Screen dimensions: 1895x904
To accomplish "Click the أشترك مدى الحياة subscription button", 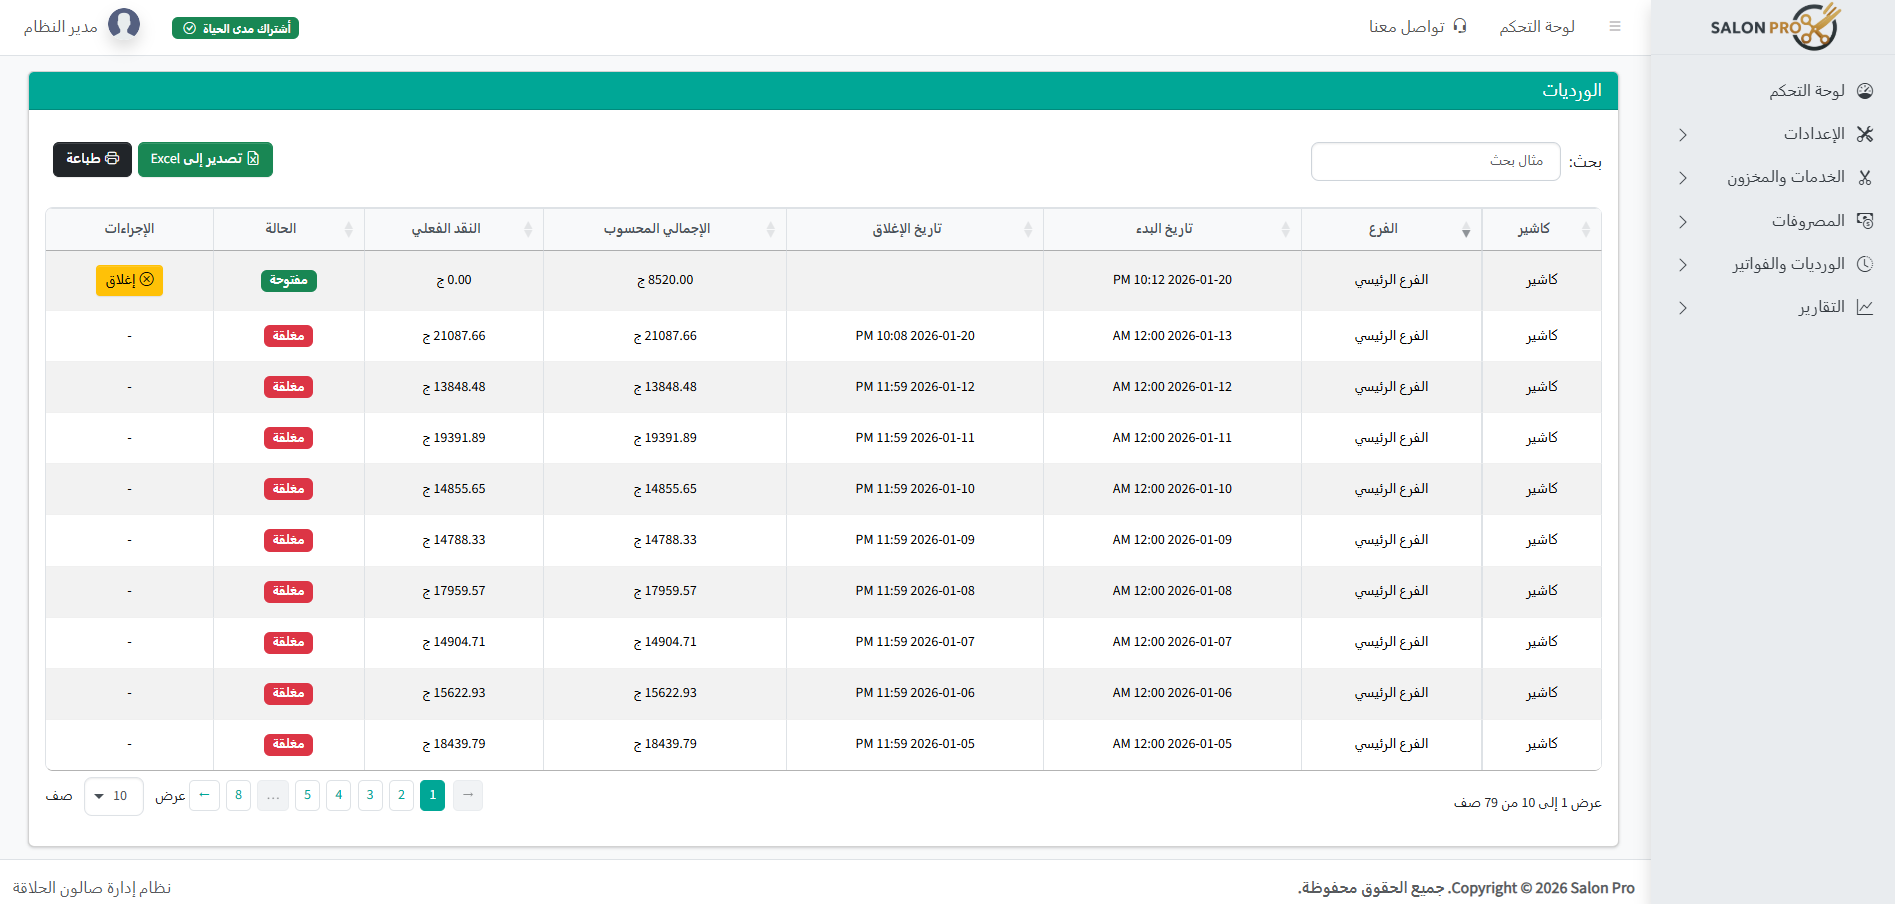I will click(235, 28).
